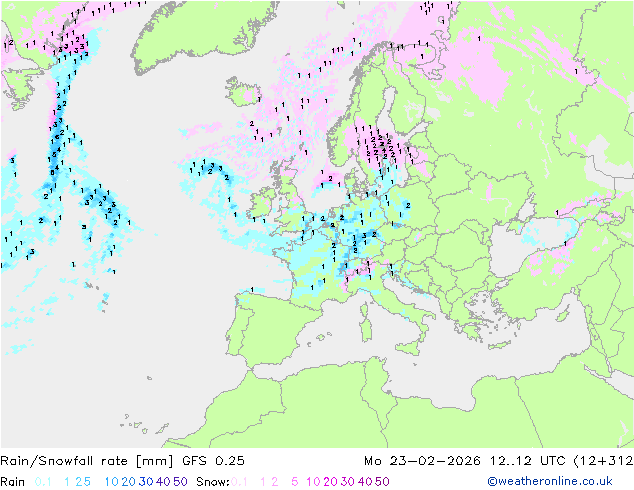Screen dimensions: 634x490
Task: Click the "Rain/Snowfall rate [mm]" title text
Action: point(87,461)
